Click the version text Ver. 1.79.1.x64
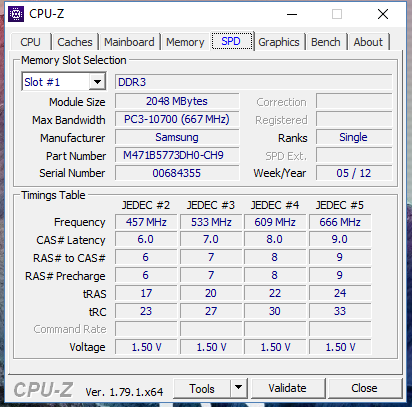The image size is (412, 407). [x=124, y=392]
